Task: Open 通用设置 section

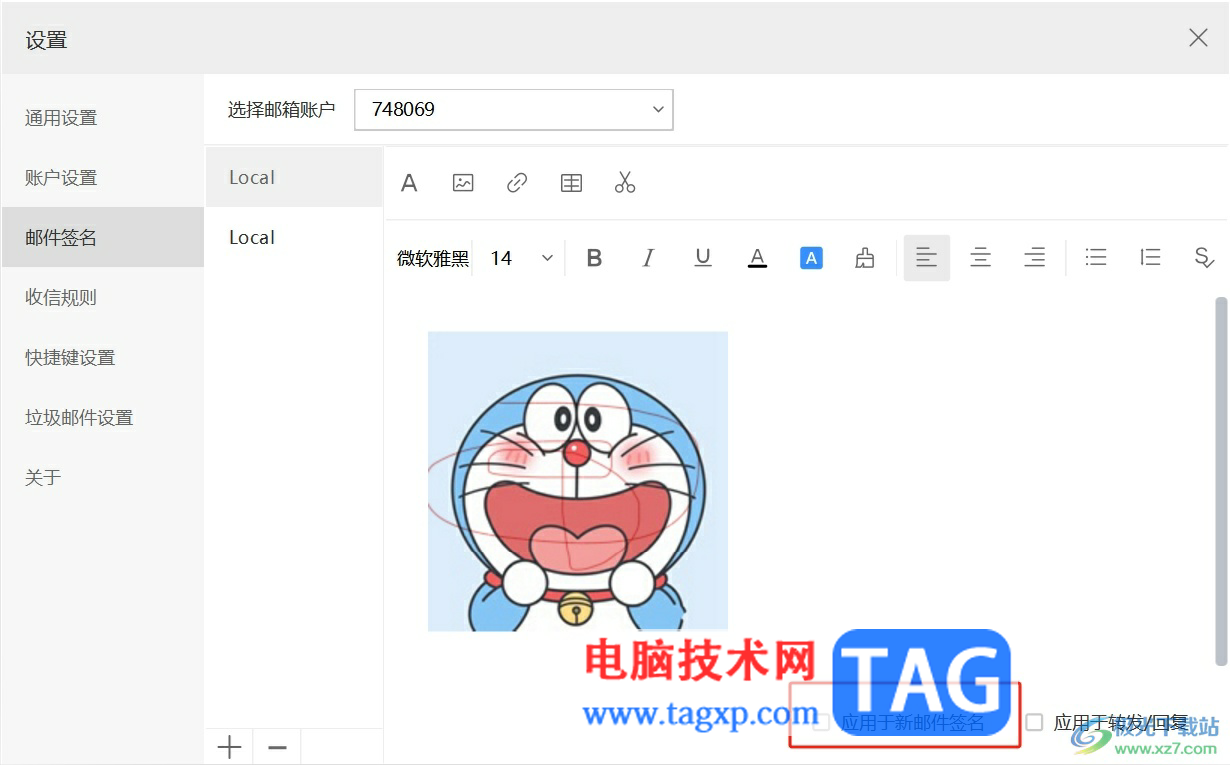Action: [103, 118]
